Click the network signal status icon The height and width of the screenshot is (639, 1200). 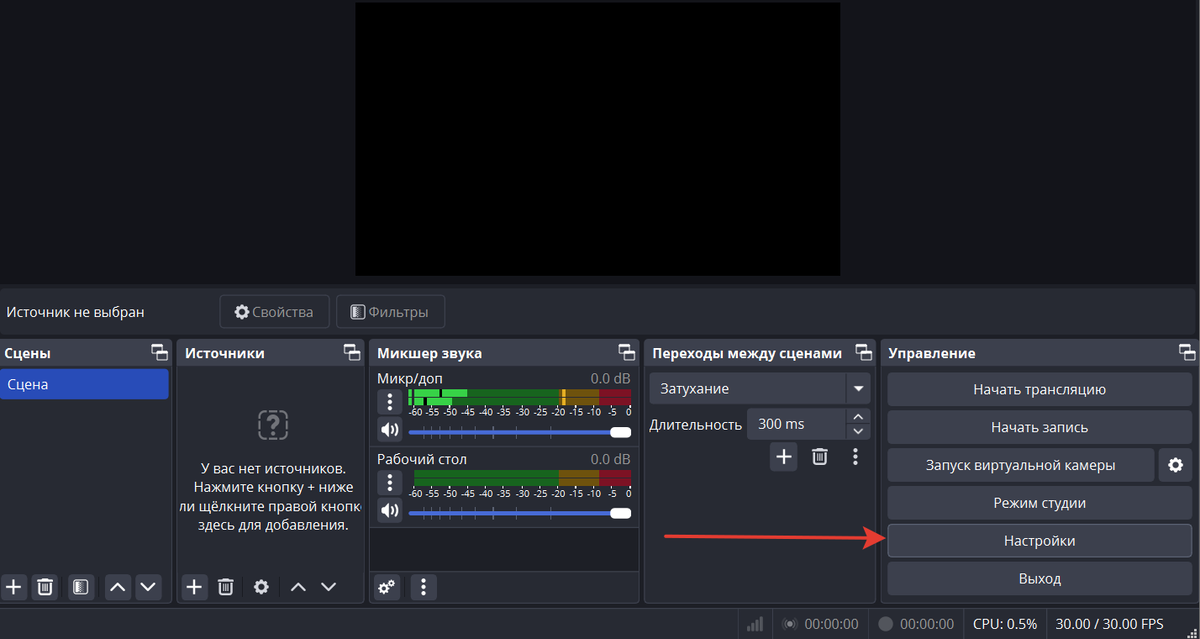(755, 624)
